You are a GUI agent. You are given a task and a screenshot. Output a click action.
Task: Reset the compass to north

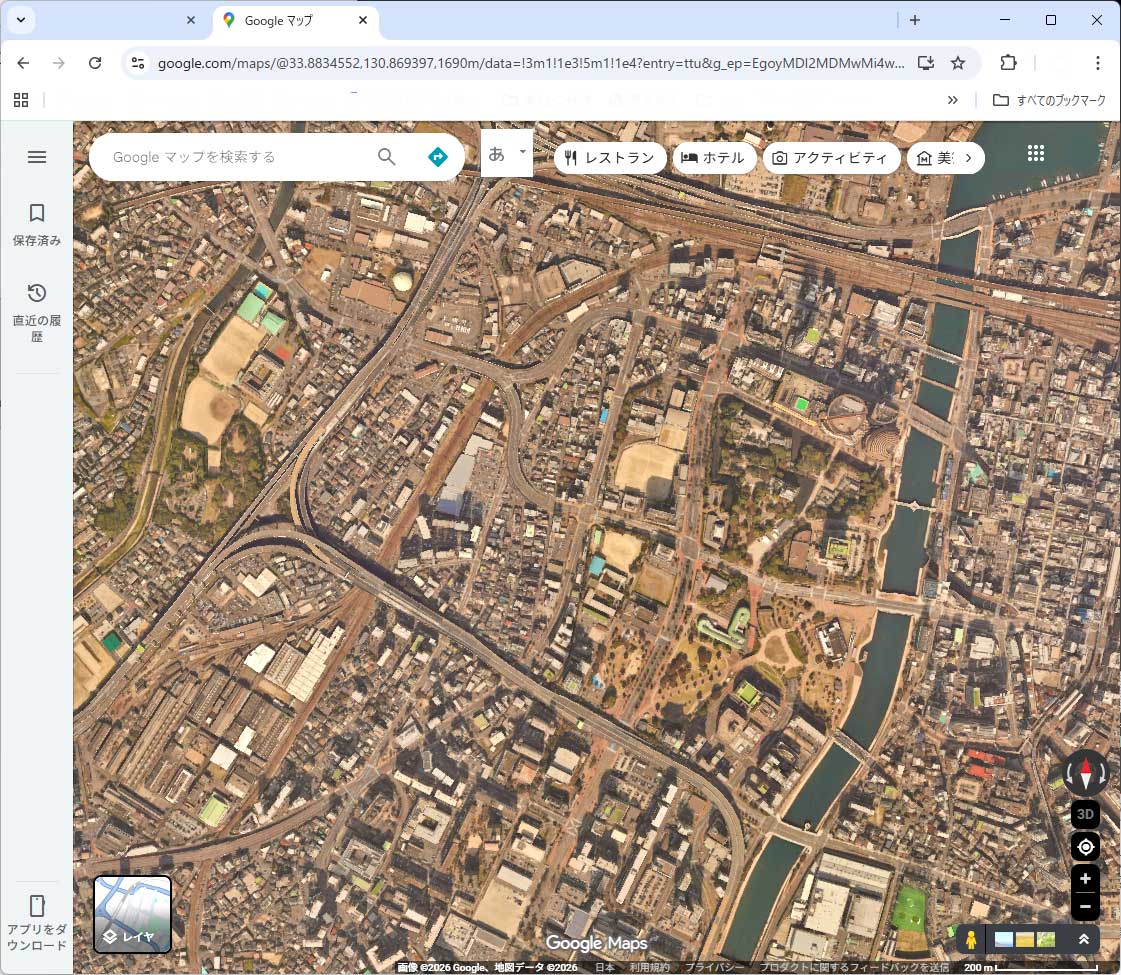point(1085,773)
